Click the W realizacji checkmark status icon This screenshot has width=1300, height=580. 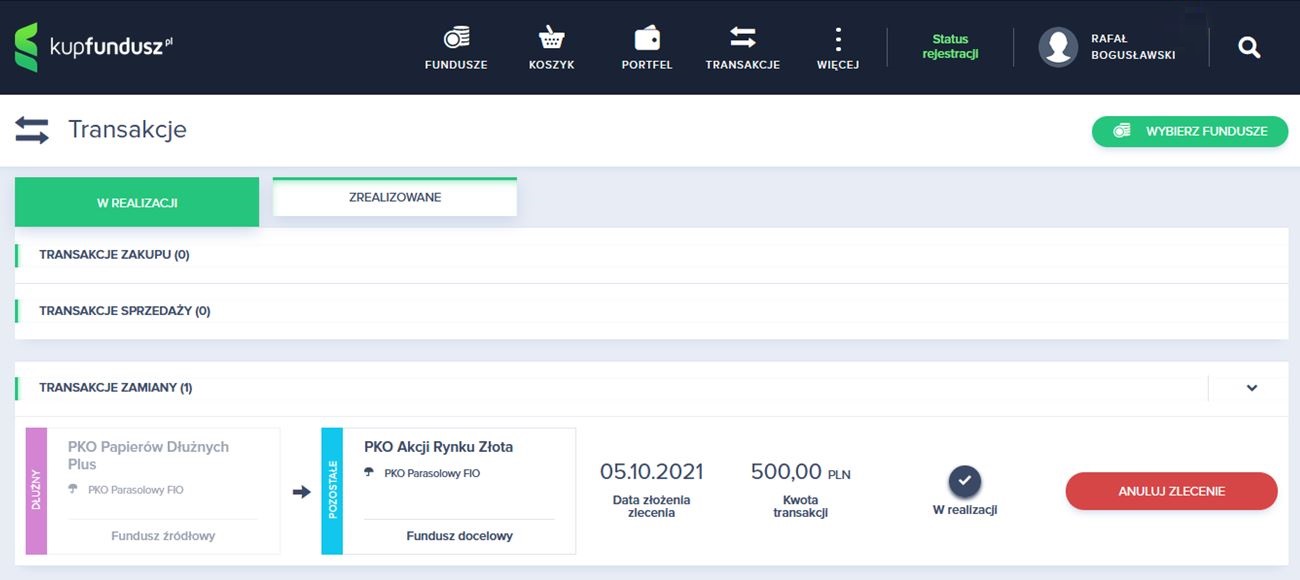tap(965, 481)
